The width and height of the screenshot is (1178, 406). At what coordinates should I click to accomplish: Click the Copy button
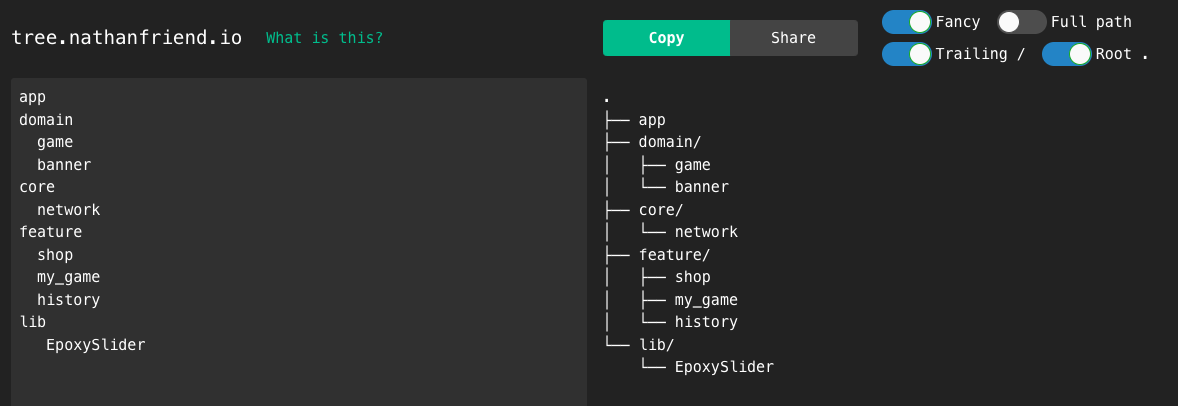[666, 38]
